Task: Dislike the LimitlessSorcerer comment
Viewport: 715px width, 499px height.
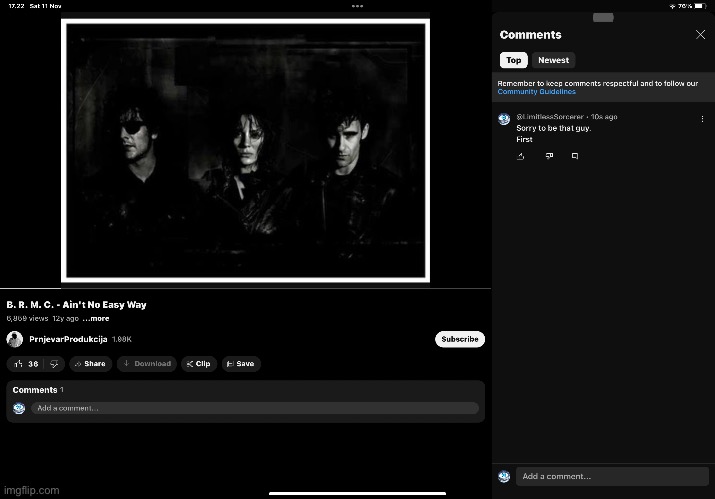Action: pos(549,156)
